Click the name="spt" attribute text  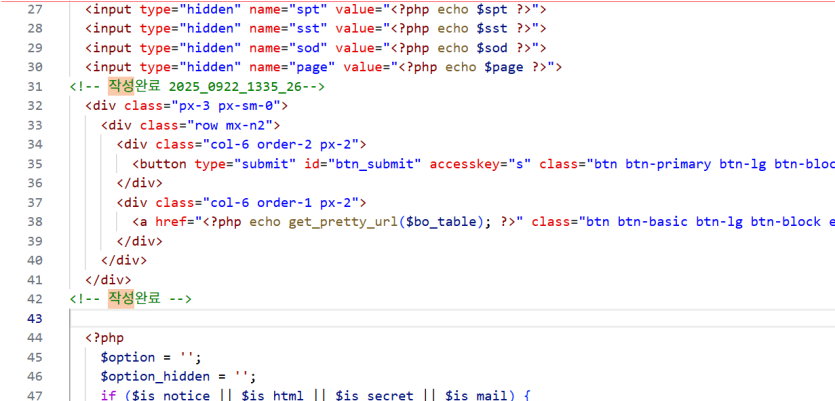(x=288, y=10)
